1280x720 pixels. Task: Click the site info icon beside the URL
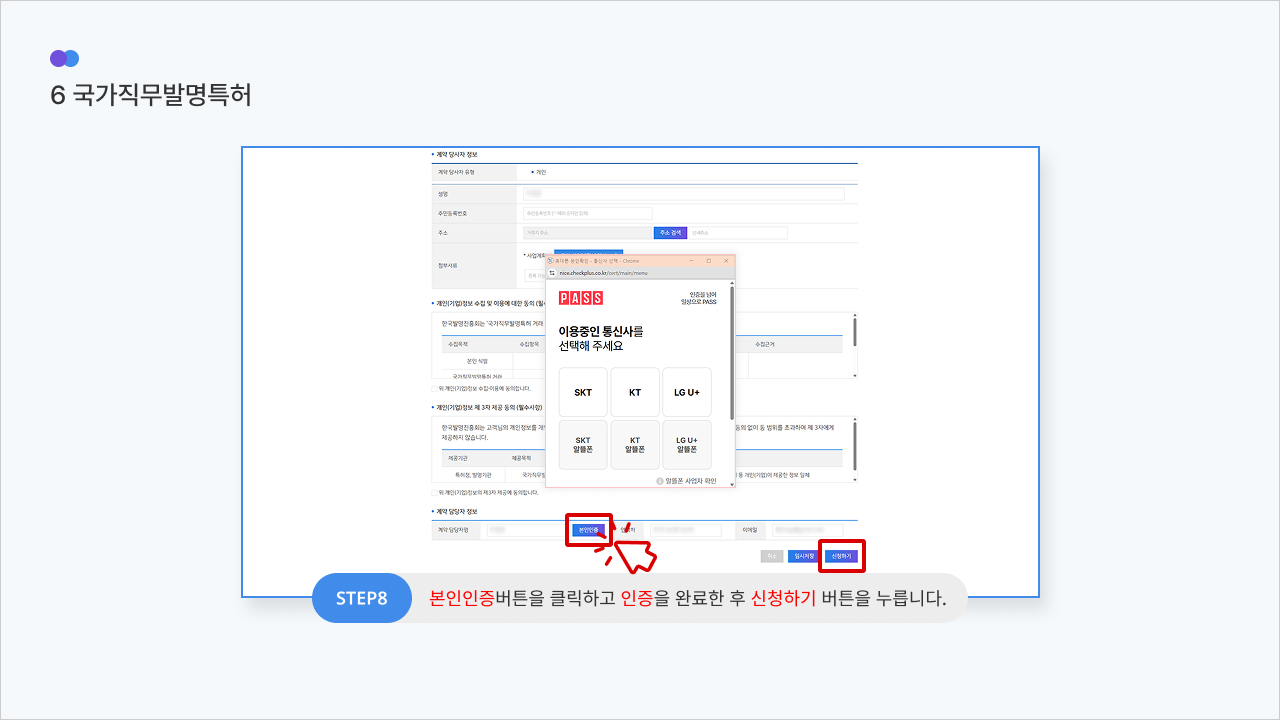pyautogui.click(x=551, y=272)
